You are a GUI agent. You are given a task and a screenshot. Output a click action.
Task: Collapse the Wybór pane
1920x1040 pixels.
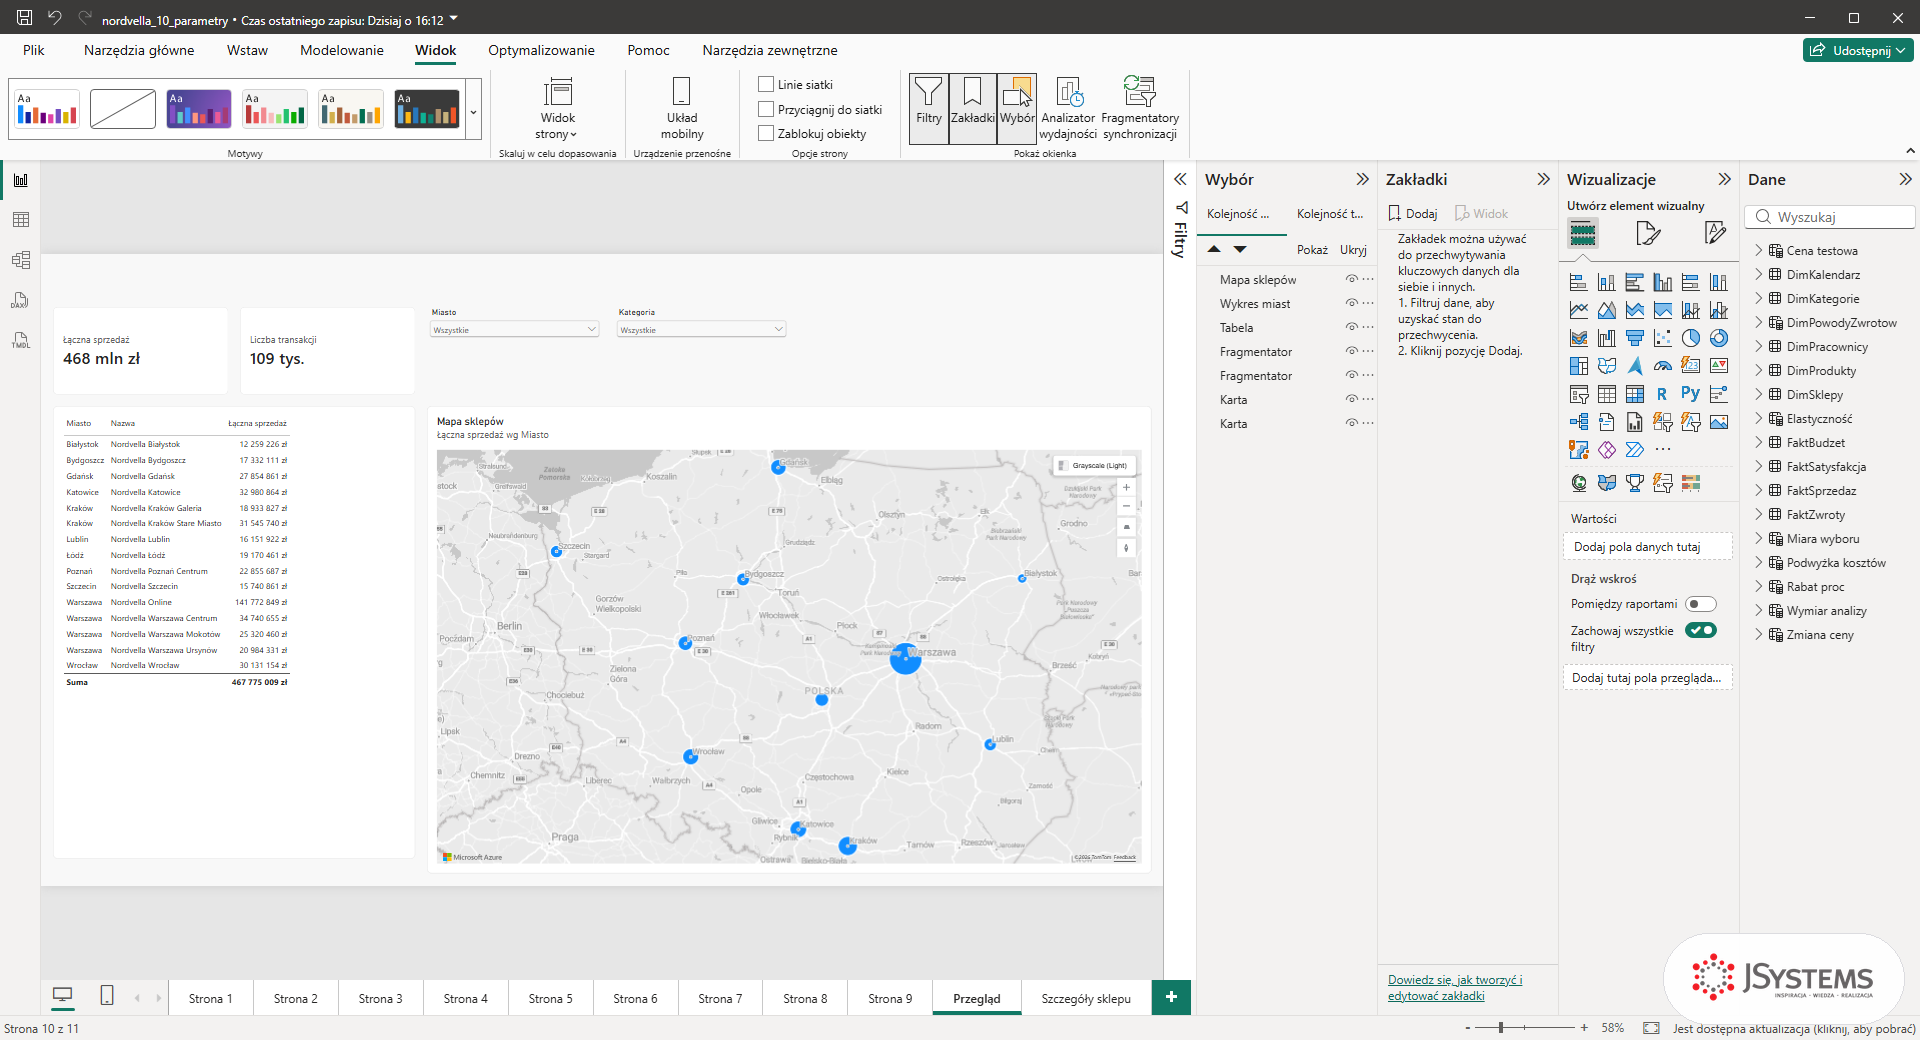[x=1362, y=179]
